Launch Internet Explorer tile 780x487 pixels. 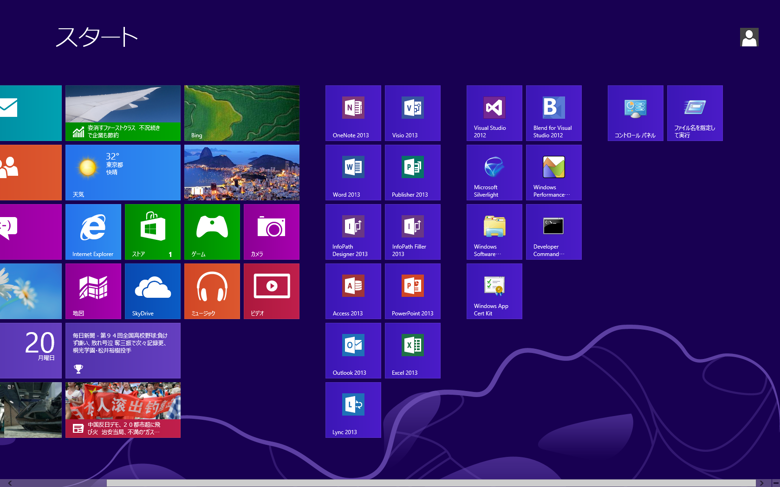(93, 232)
